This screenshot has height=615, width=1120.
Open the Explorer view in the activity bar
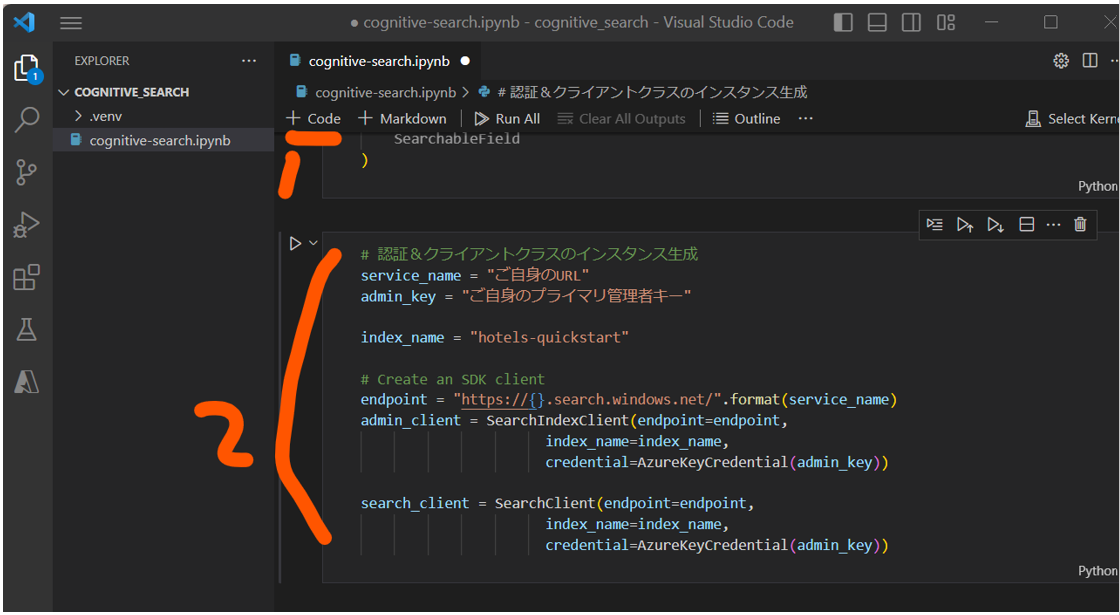27,69
